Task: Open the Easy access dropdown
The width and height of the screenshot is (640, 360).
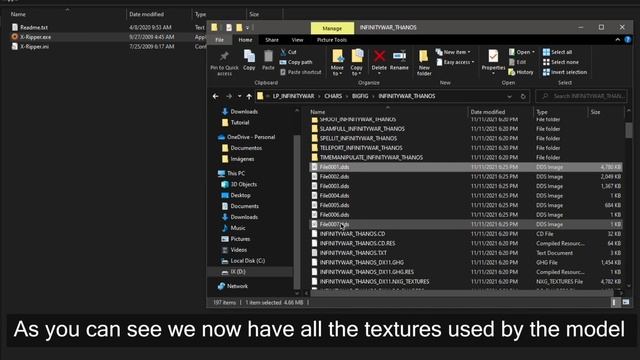Action: pos(455,62)
